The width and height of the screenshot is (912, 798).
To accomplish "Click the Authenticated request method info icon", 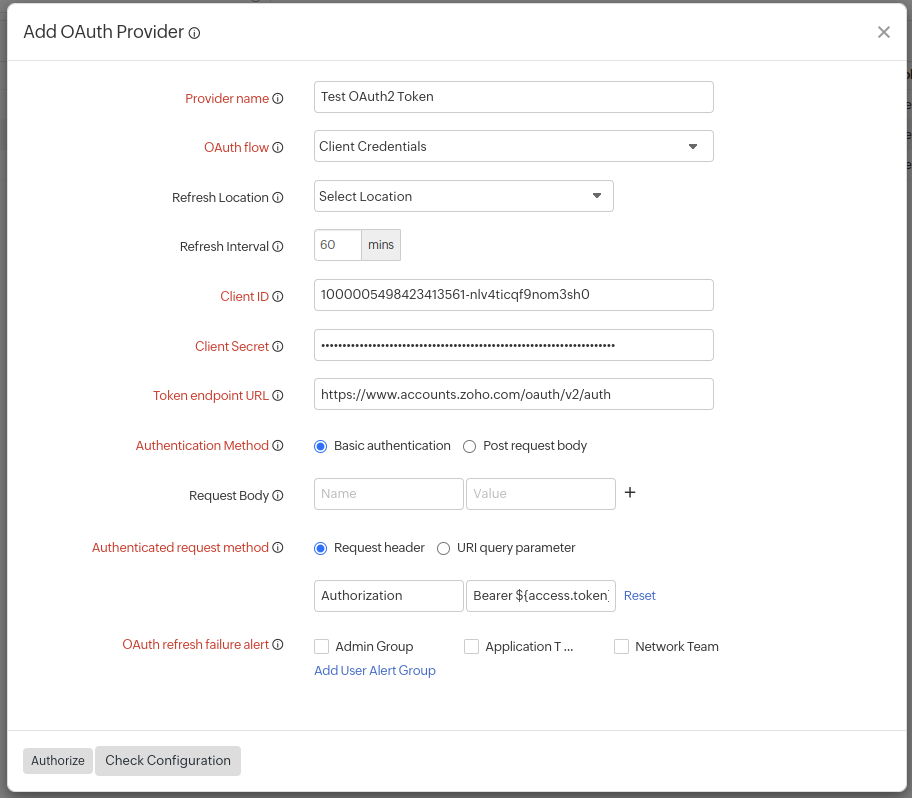I will click(278, 547).
